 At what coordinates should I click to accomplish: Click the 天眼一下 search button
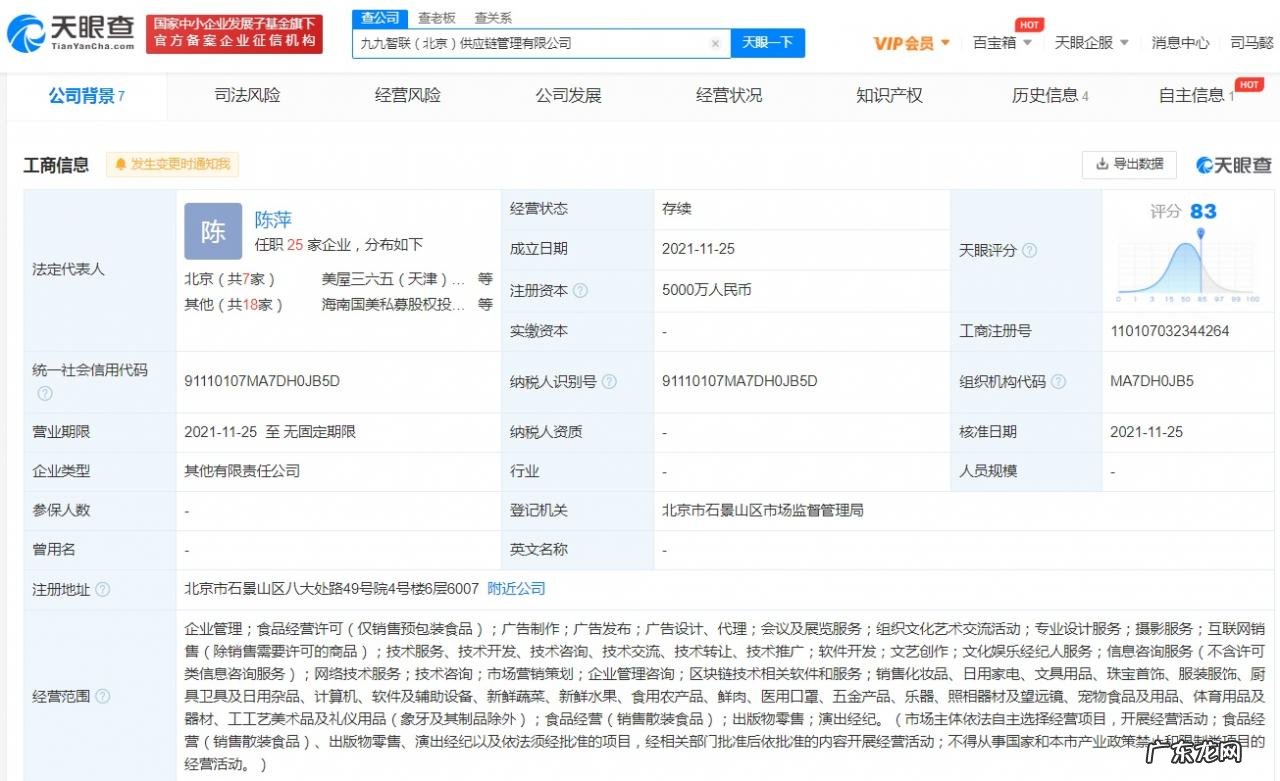[x=768, y=43]
